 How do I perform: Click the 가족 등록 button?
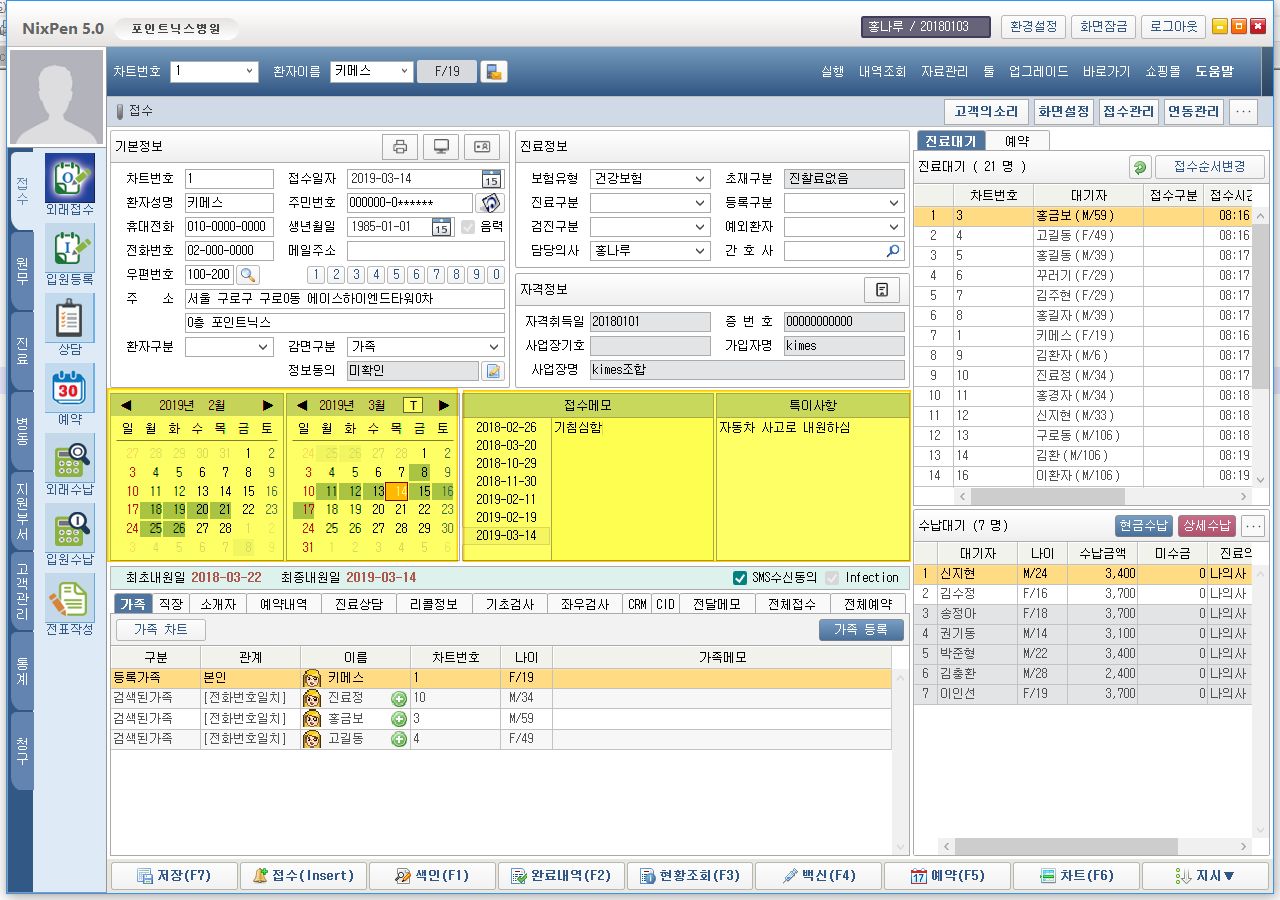coord(860,630)
